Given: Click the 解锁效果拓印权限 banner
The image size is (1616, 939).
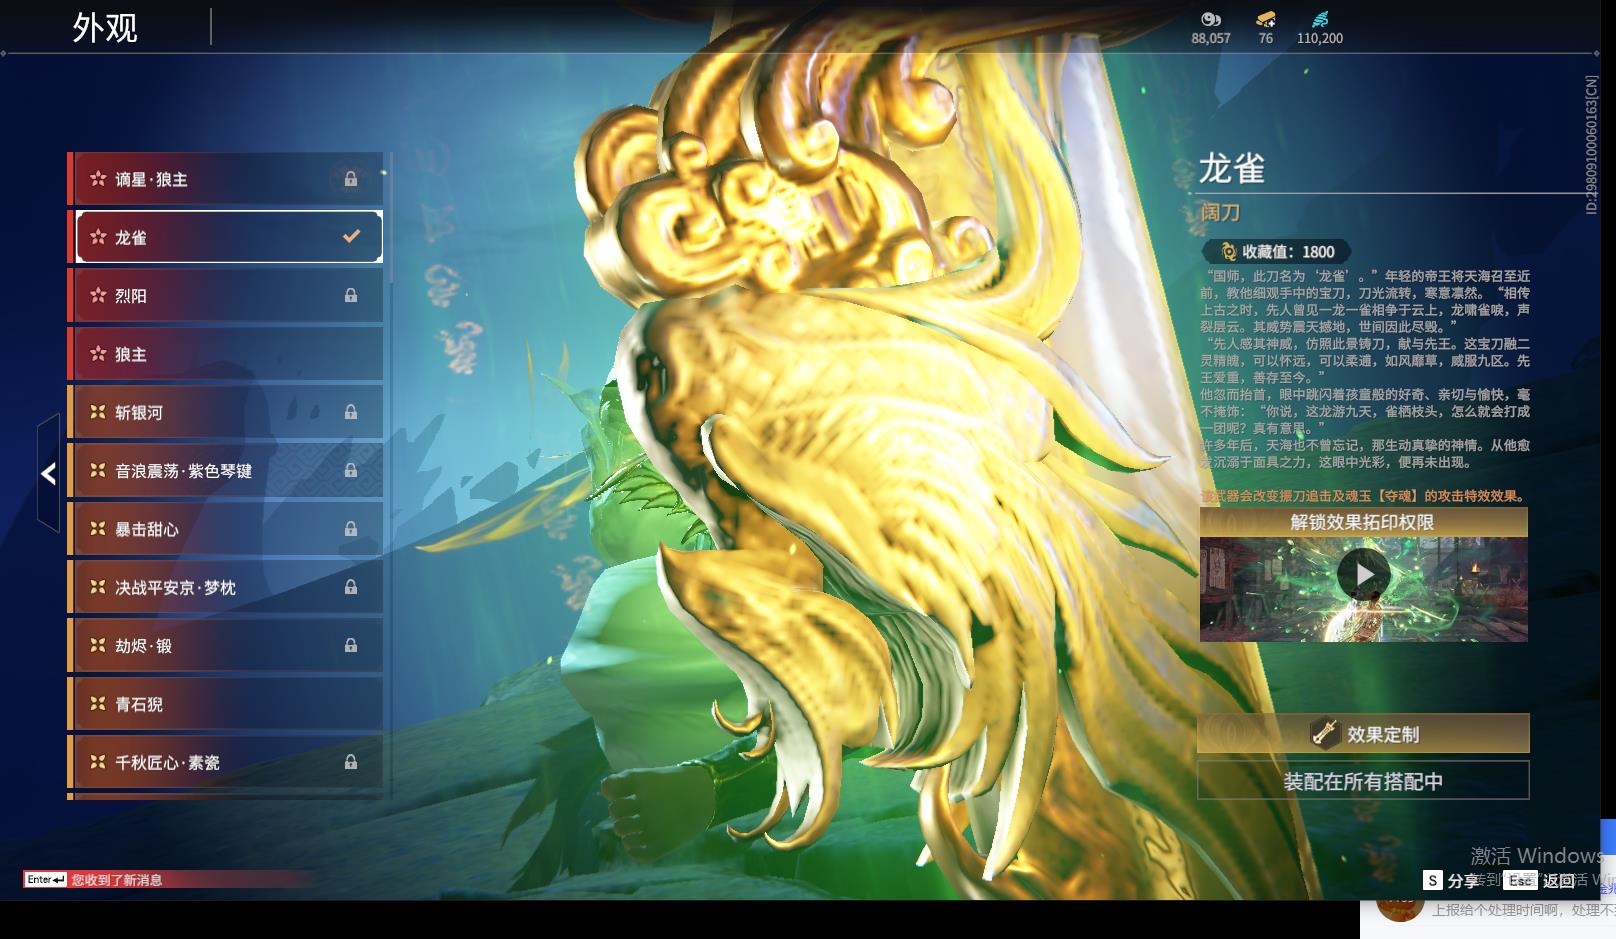Looking at the screenshot, I should tap(1363, 522).
